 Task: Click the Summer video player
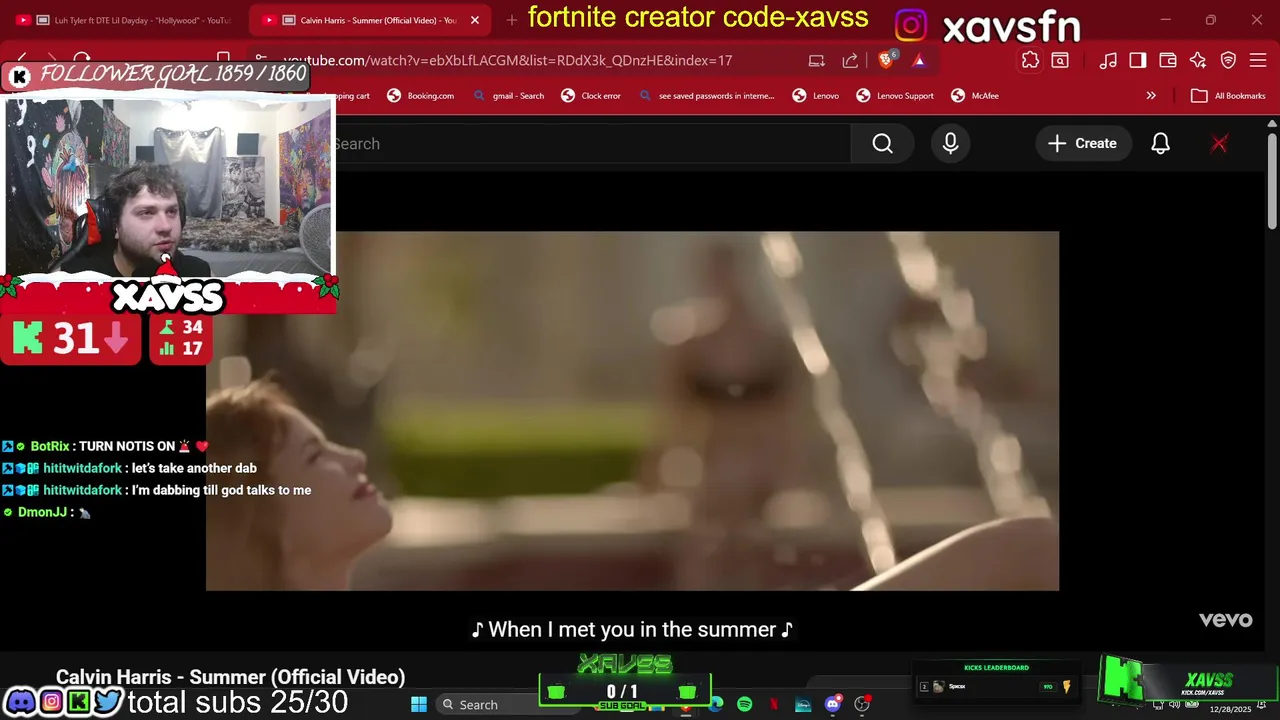click(632, 411)
